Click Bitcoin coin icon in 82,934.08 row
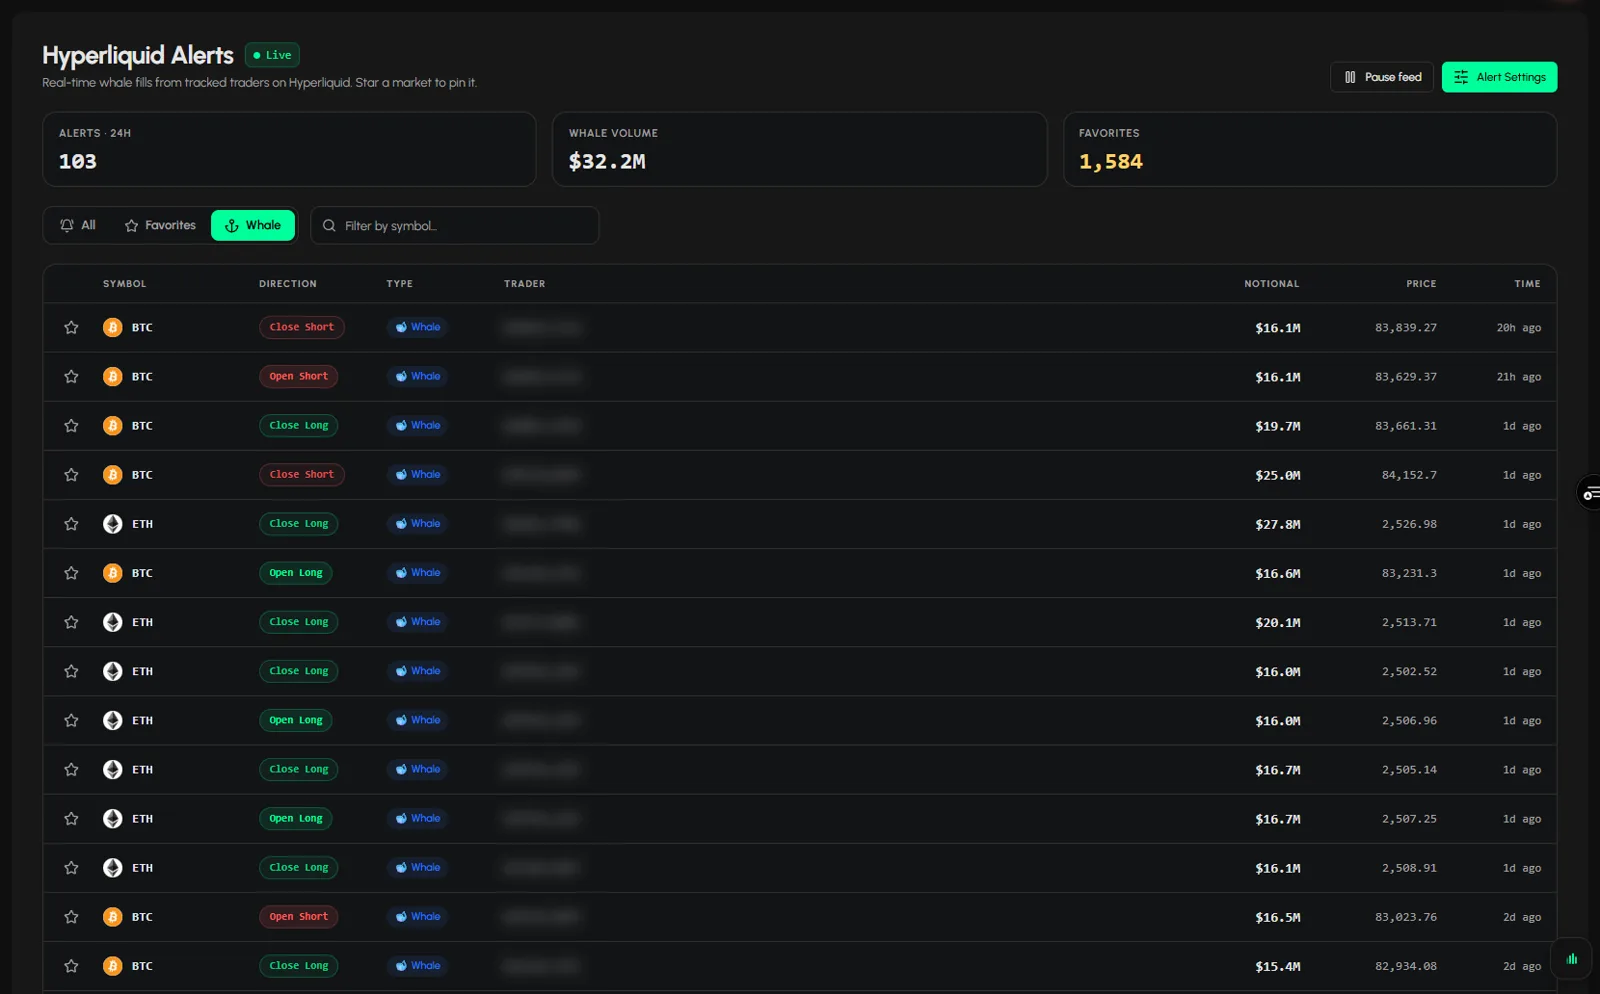 point(113,966)
